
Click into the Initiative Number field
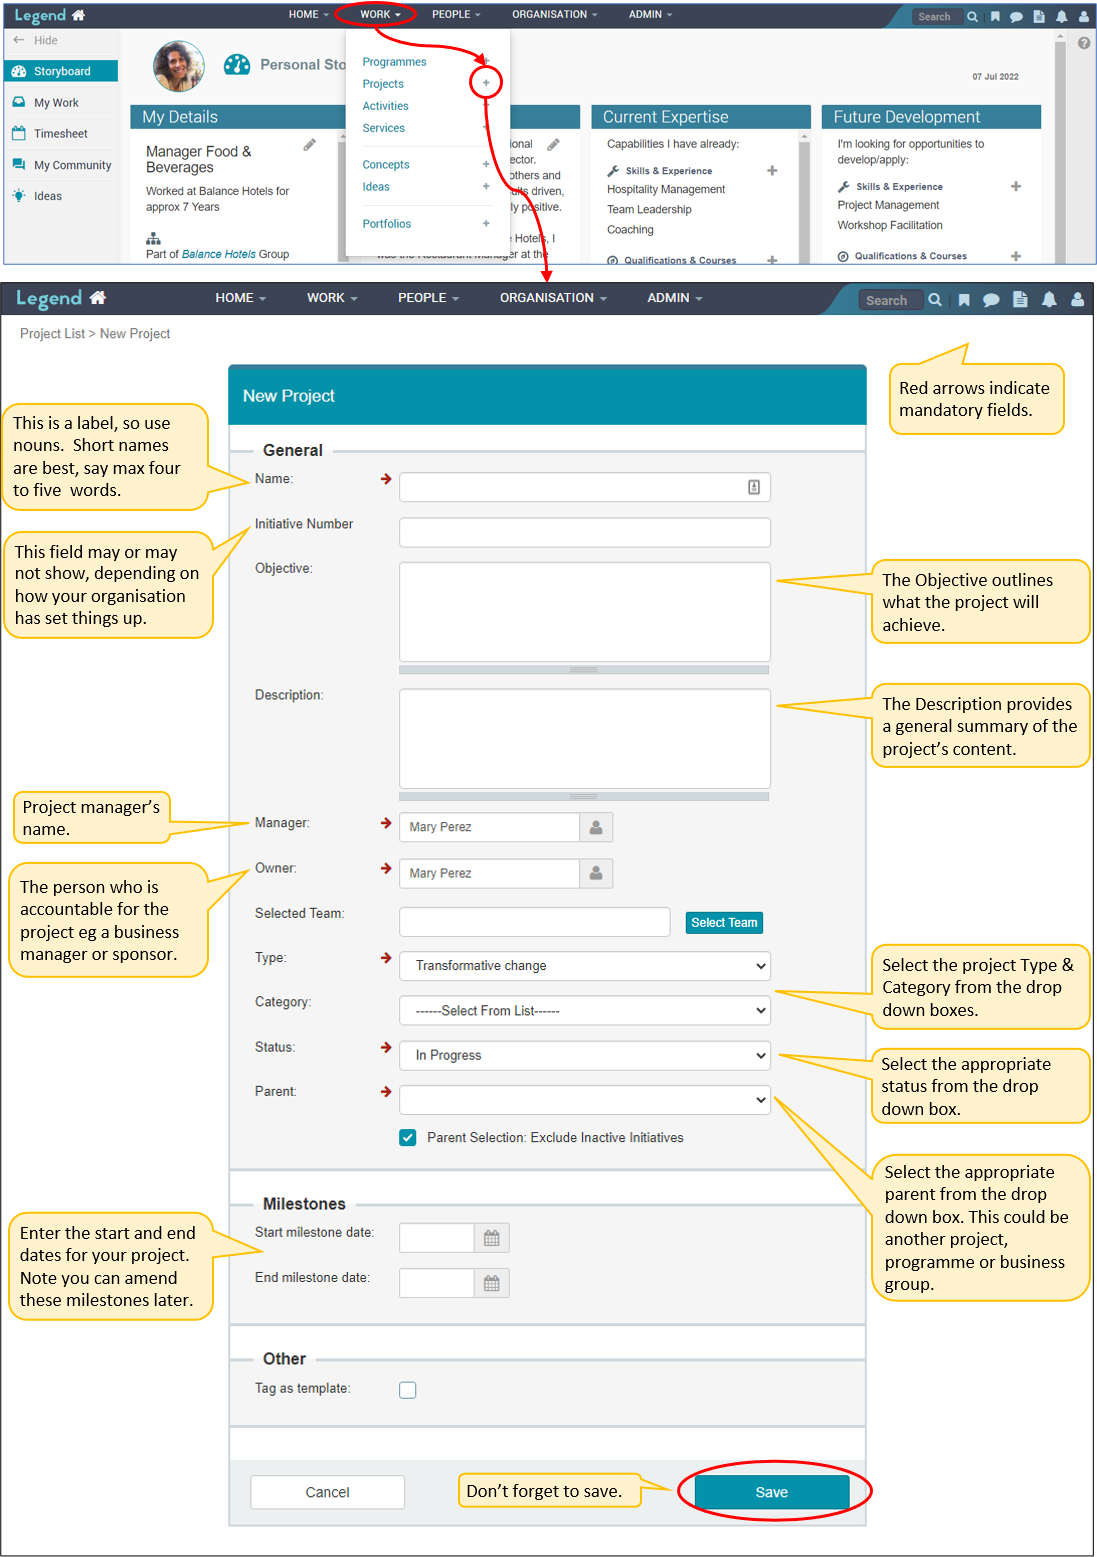[x=585, y=532]
